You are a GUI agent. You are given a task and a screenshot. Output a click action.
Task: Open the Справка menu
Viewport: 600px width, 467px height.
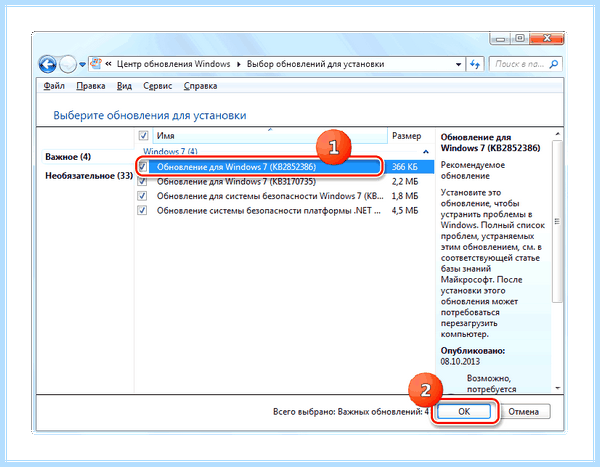click(x=201, y=86)
